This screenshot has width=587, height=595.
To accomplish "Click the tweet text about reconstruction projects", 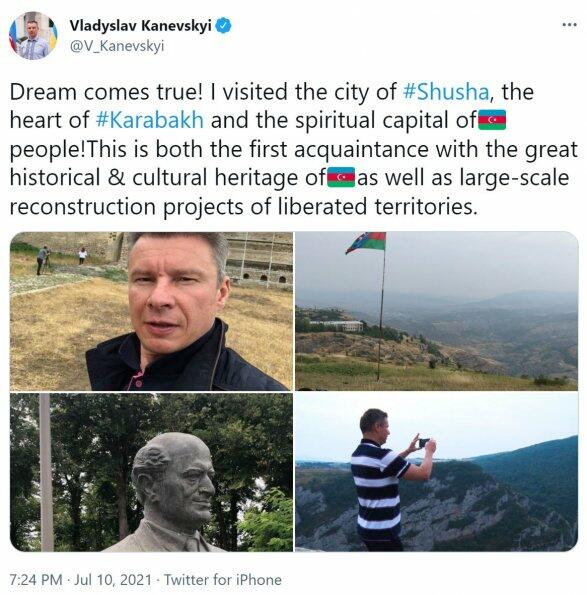I will click(x=243, y=207).
